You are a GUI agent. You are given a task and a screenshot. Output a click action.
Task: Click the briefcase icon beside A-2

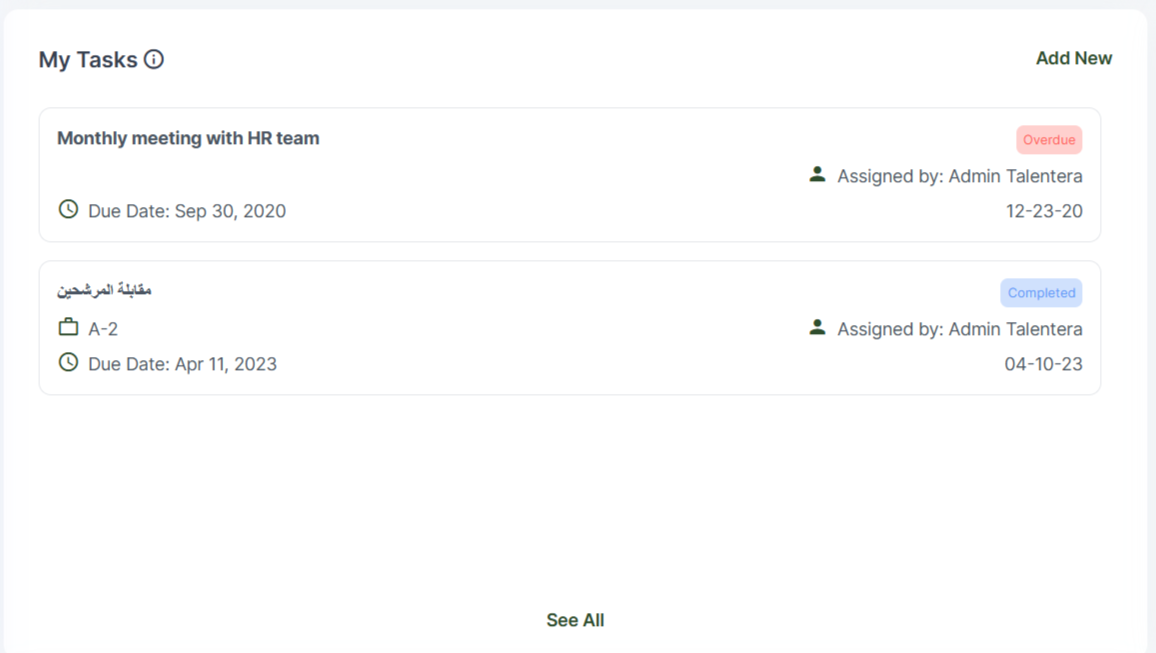pyautogui.click(x=68, y=327)
